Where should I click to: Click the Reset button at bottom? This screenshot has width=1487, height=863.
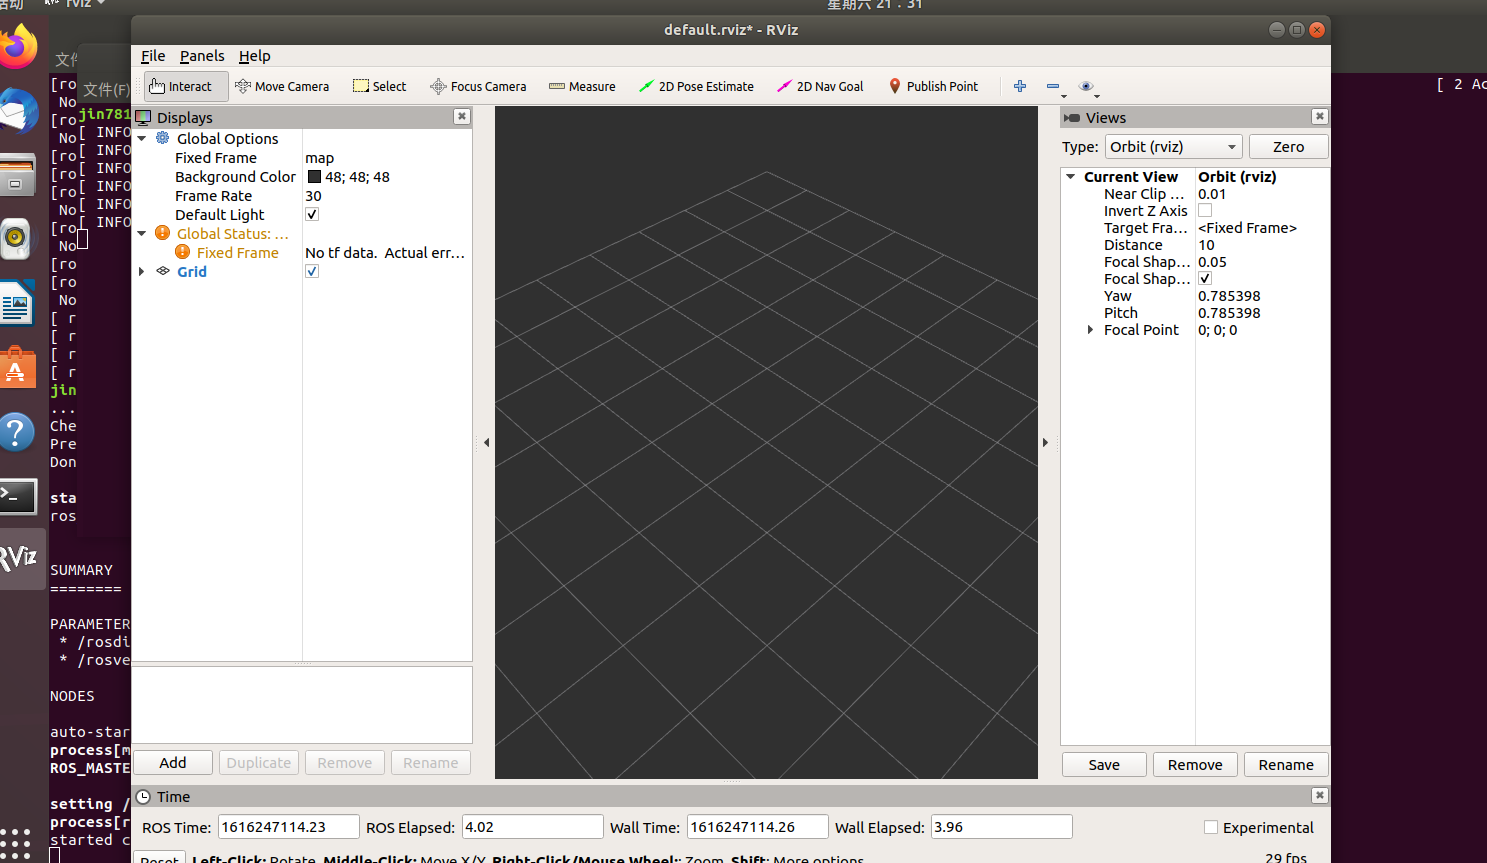pos(160,858)
